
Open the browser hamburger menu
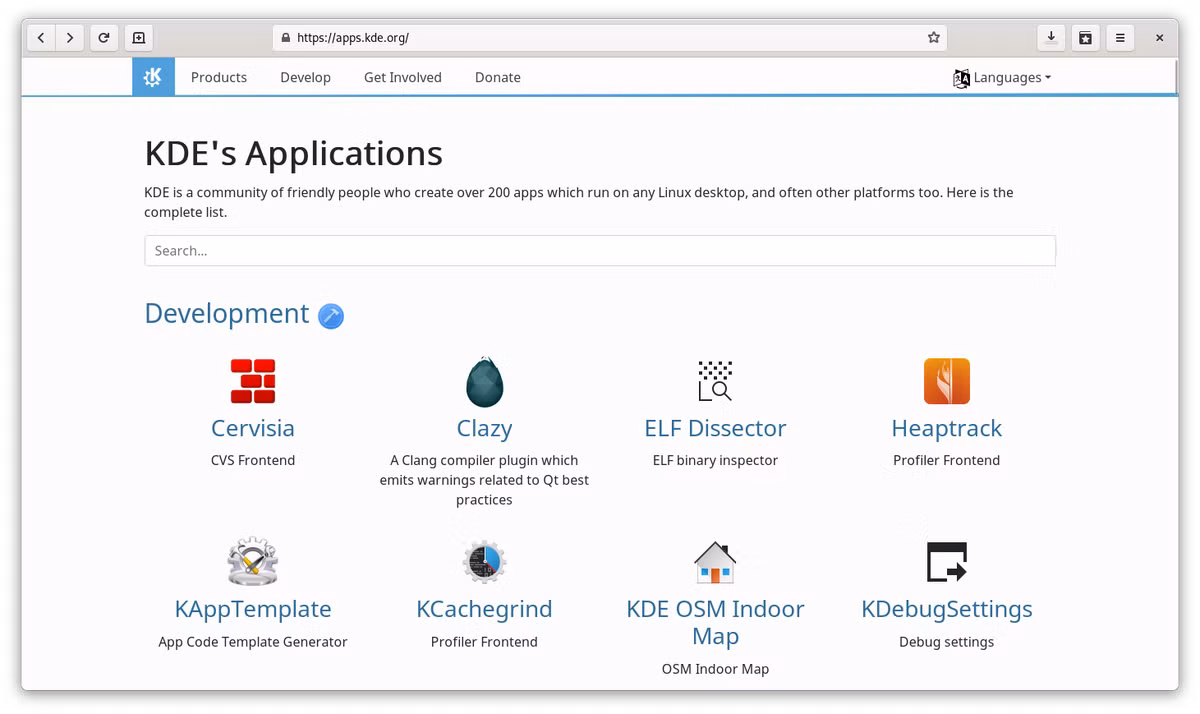pyautogui.click(x=1120, y=38)
